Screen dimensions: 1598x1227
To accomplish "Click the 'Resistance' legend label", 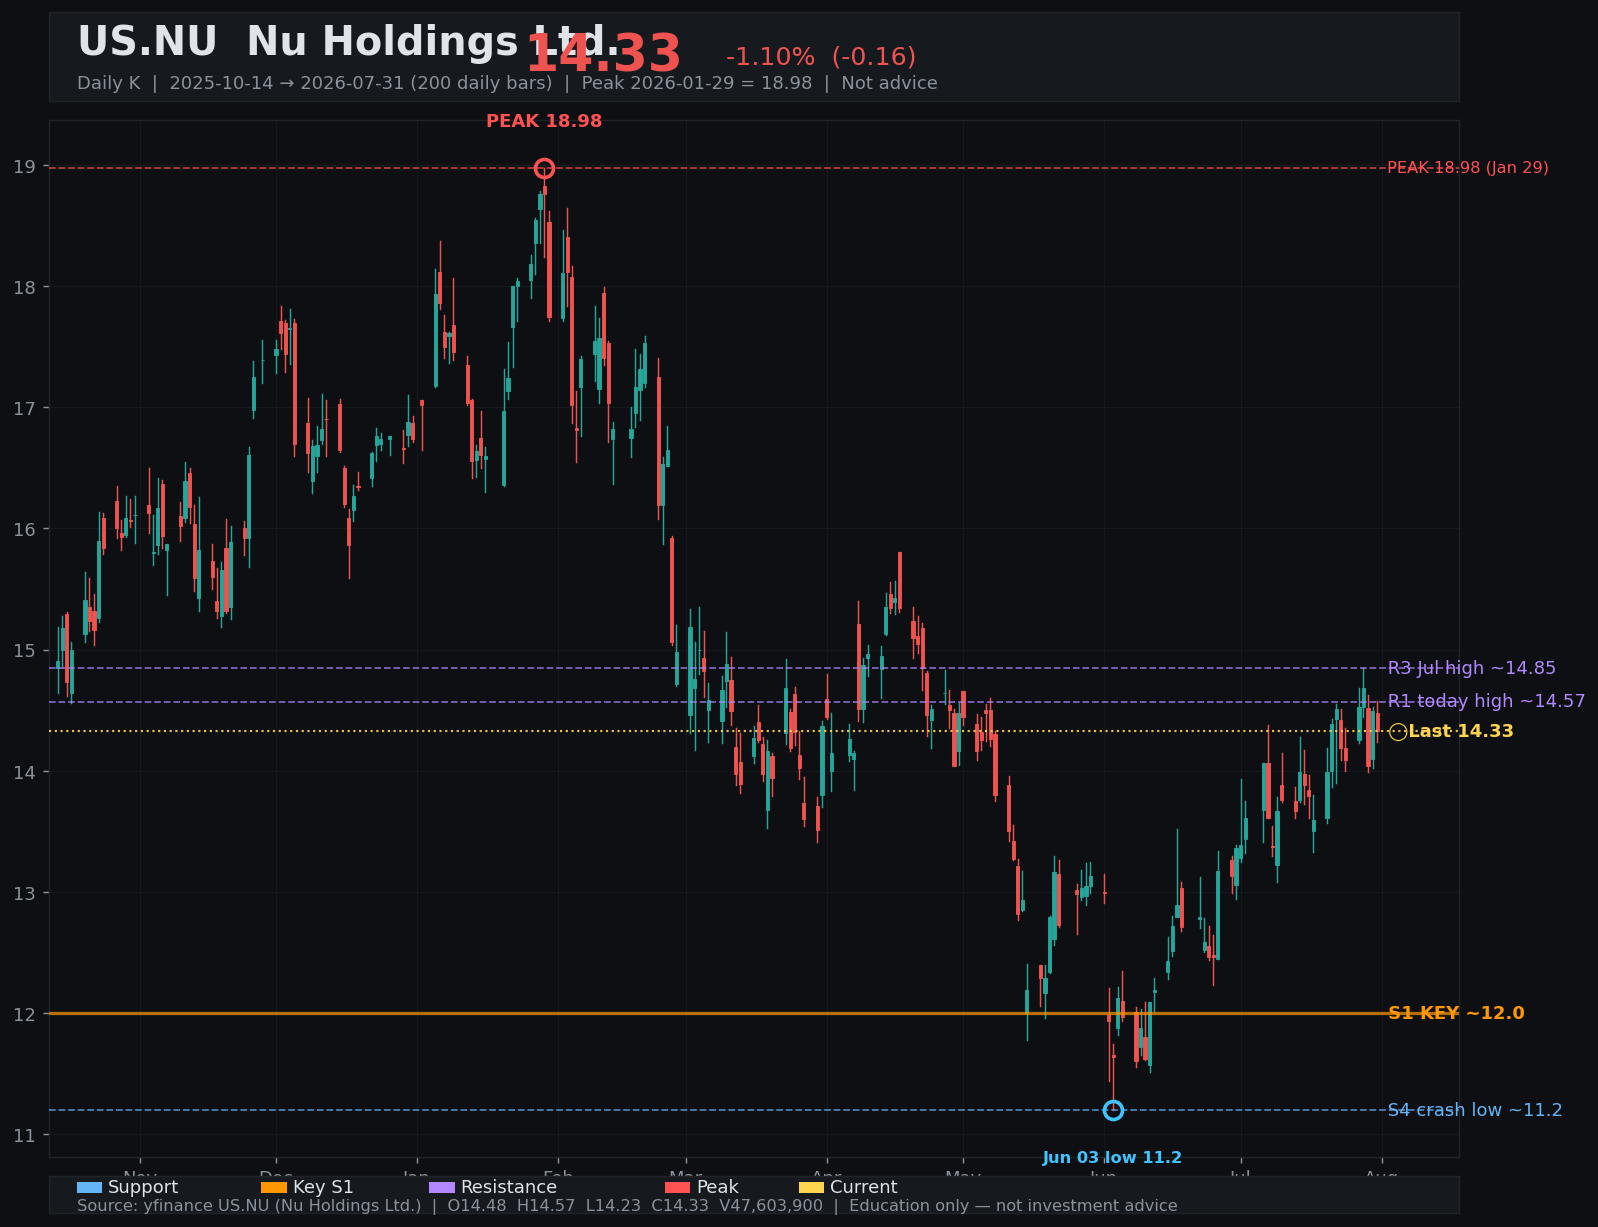I will (x=509, y=1187).
